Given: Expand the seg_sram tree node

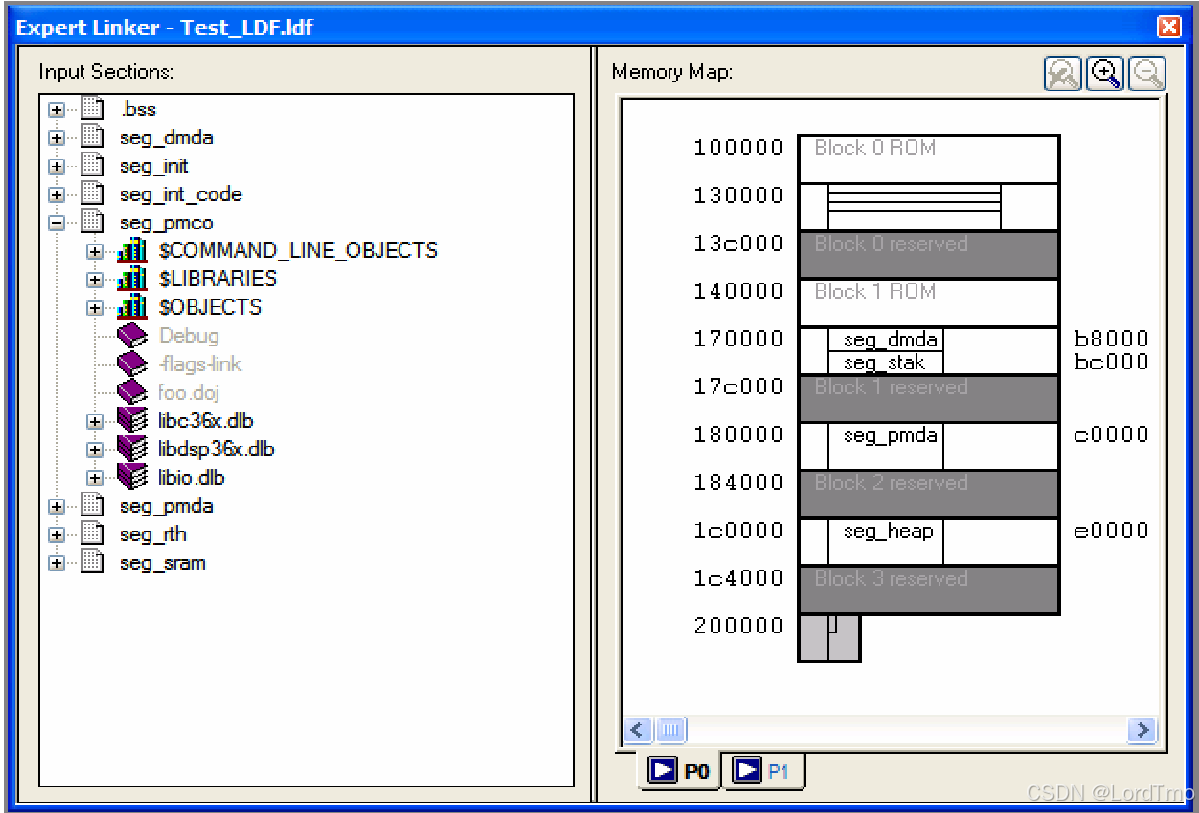Looking at the screenshot, I should [x=56, y=563].
